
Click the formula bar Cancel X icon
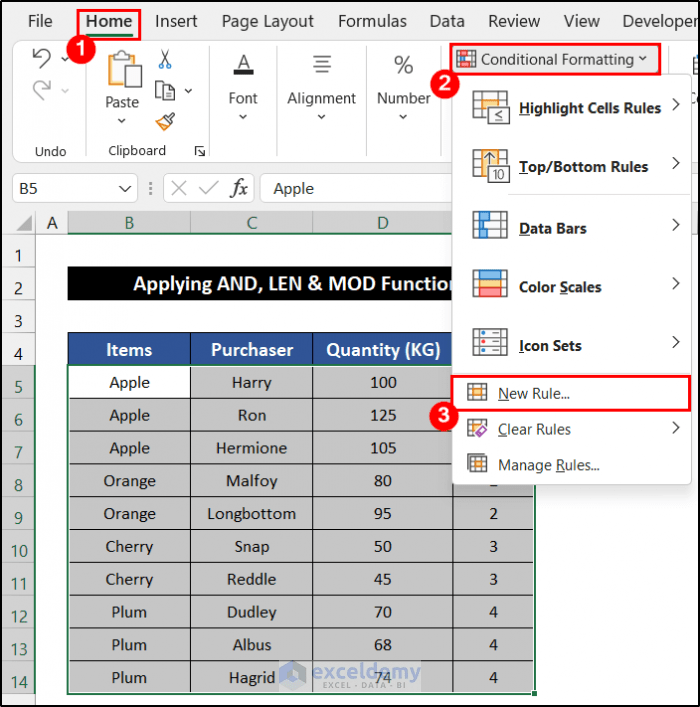(x=179, y=188)
